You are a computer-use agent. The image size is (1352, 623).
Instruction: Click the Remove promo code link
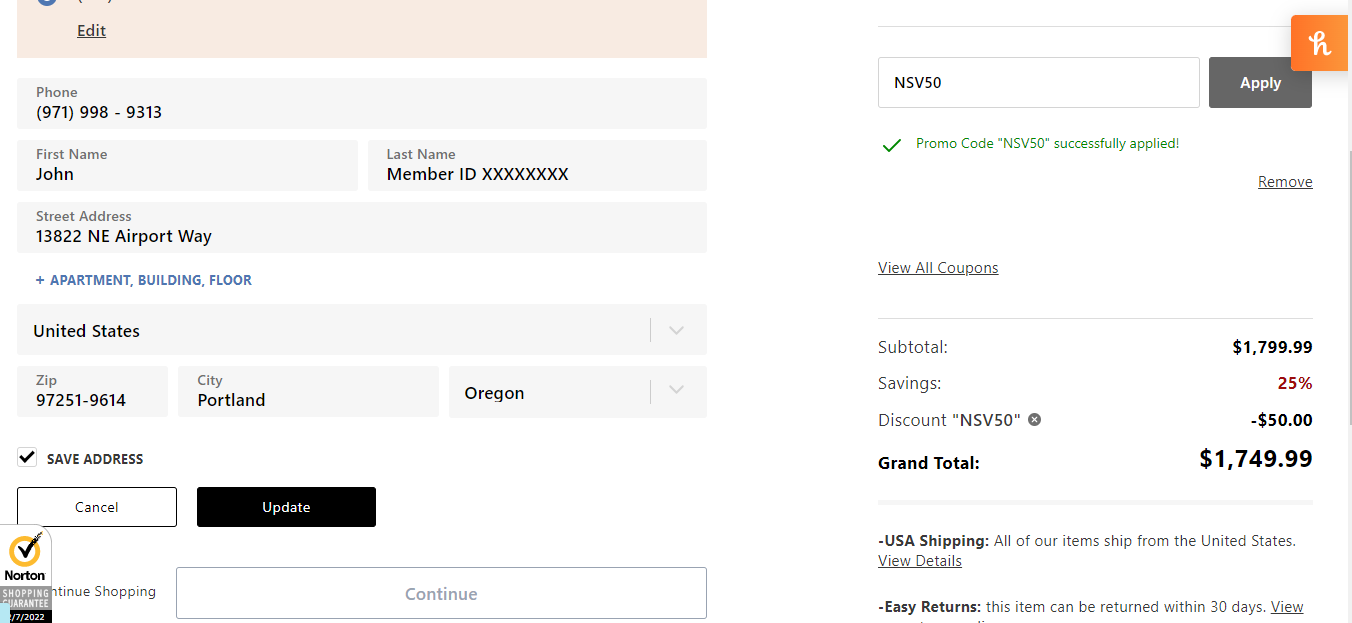tap(1285, 182)
